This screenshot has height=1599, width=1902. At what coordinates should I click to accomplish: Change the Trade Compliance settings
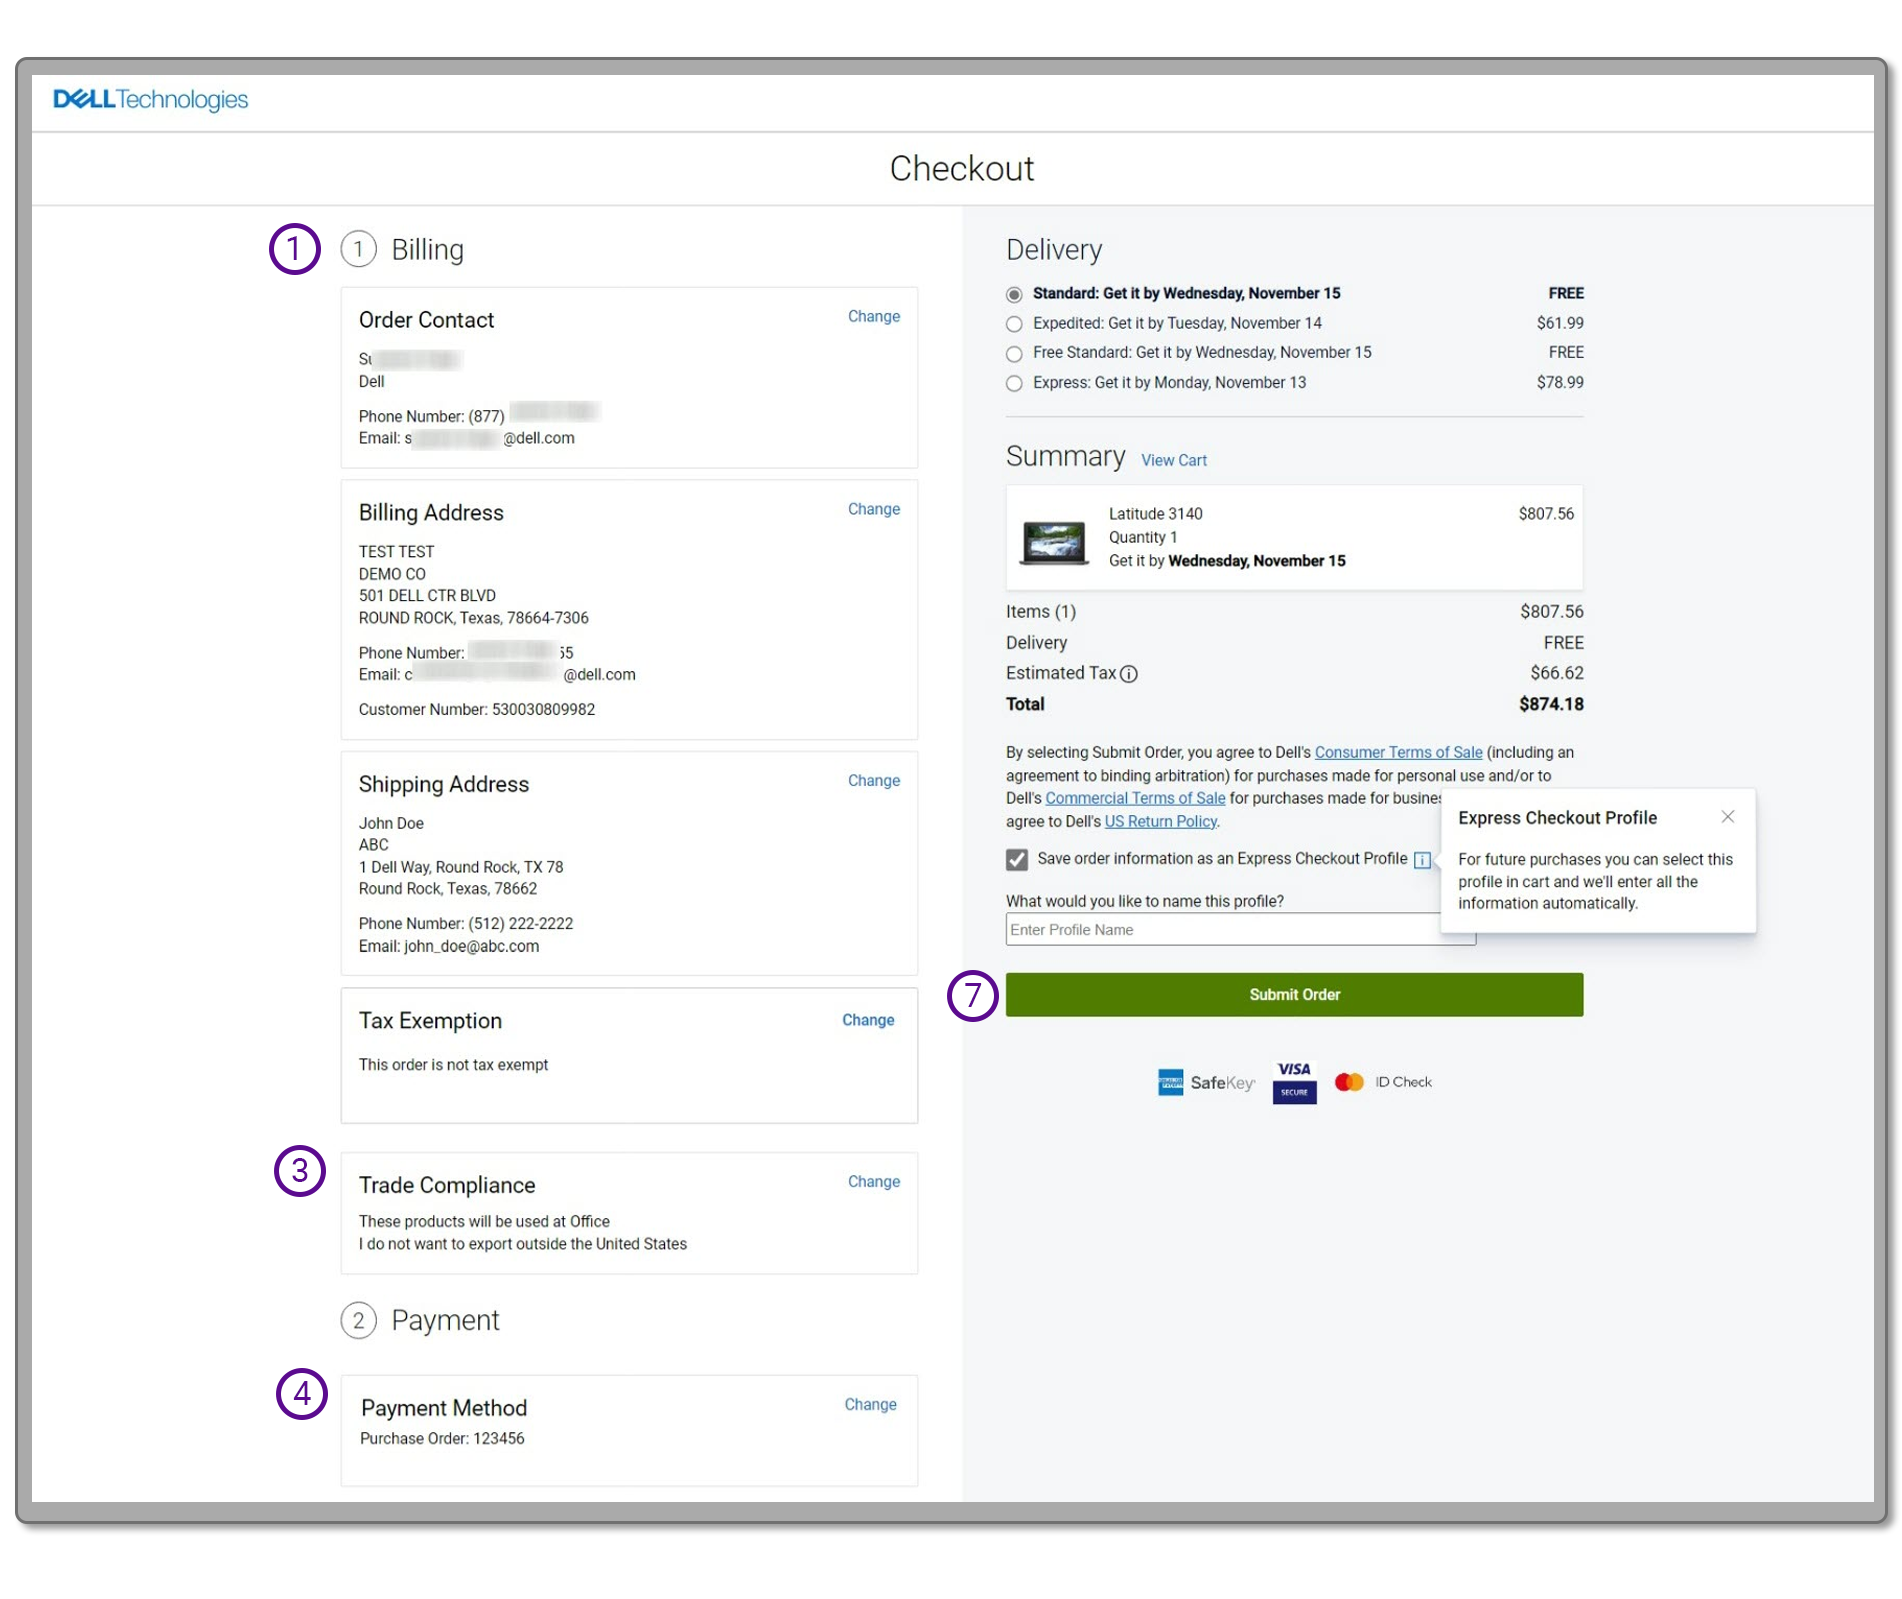tap(873, 1181)
